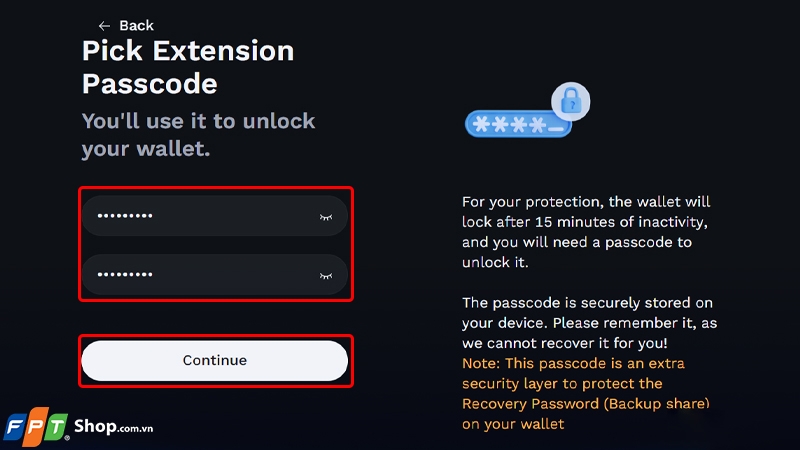Click the orange "Note:" label

coord(482,363)
